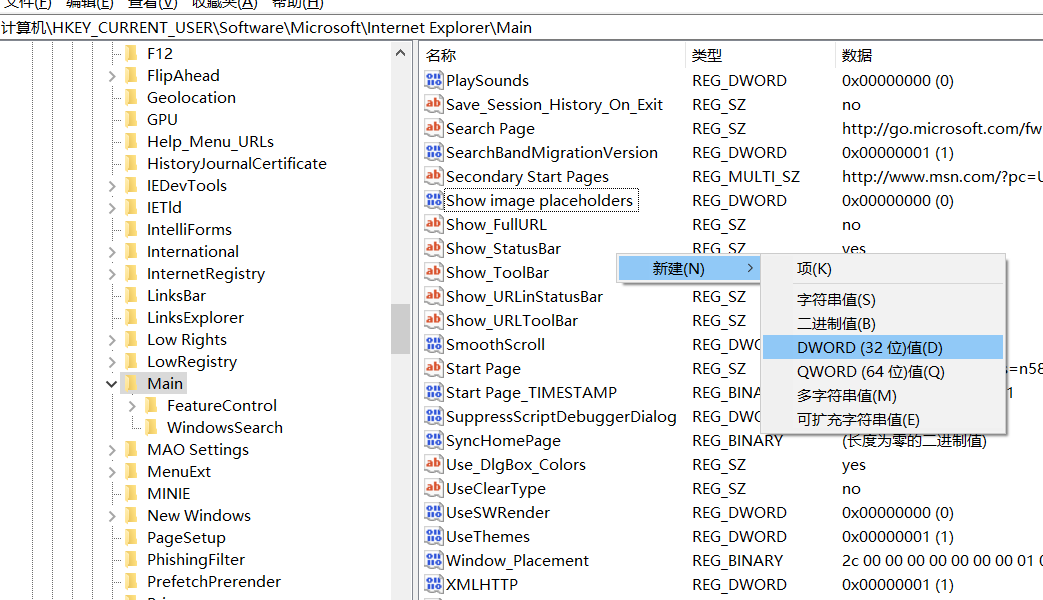Choose 项(K) to create new key
Image resolution: width=1043 pixels, height=600 pixels.
click(x=883, y=269)
